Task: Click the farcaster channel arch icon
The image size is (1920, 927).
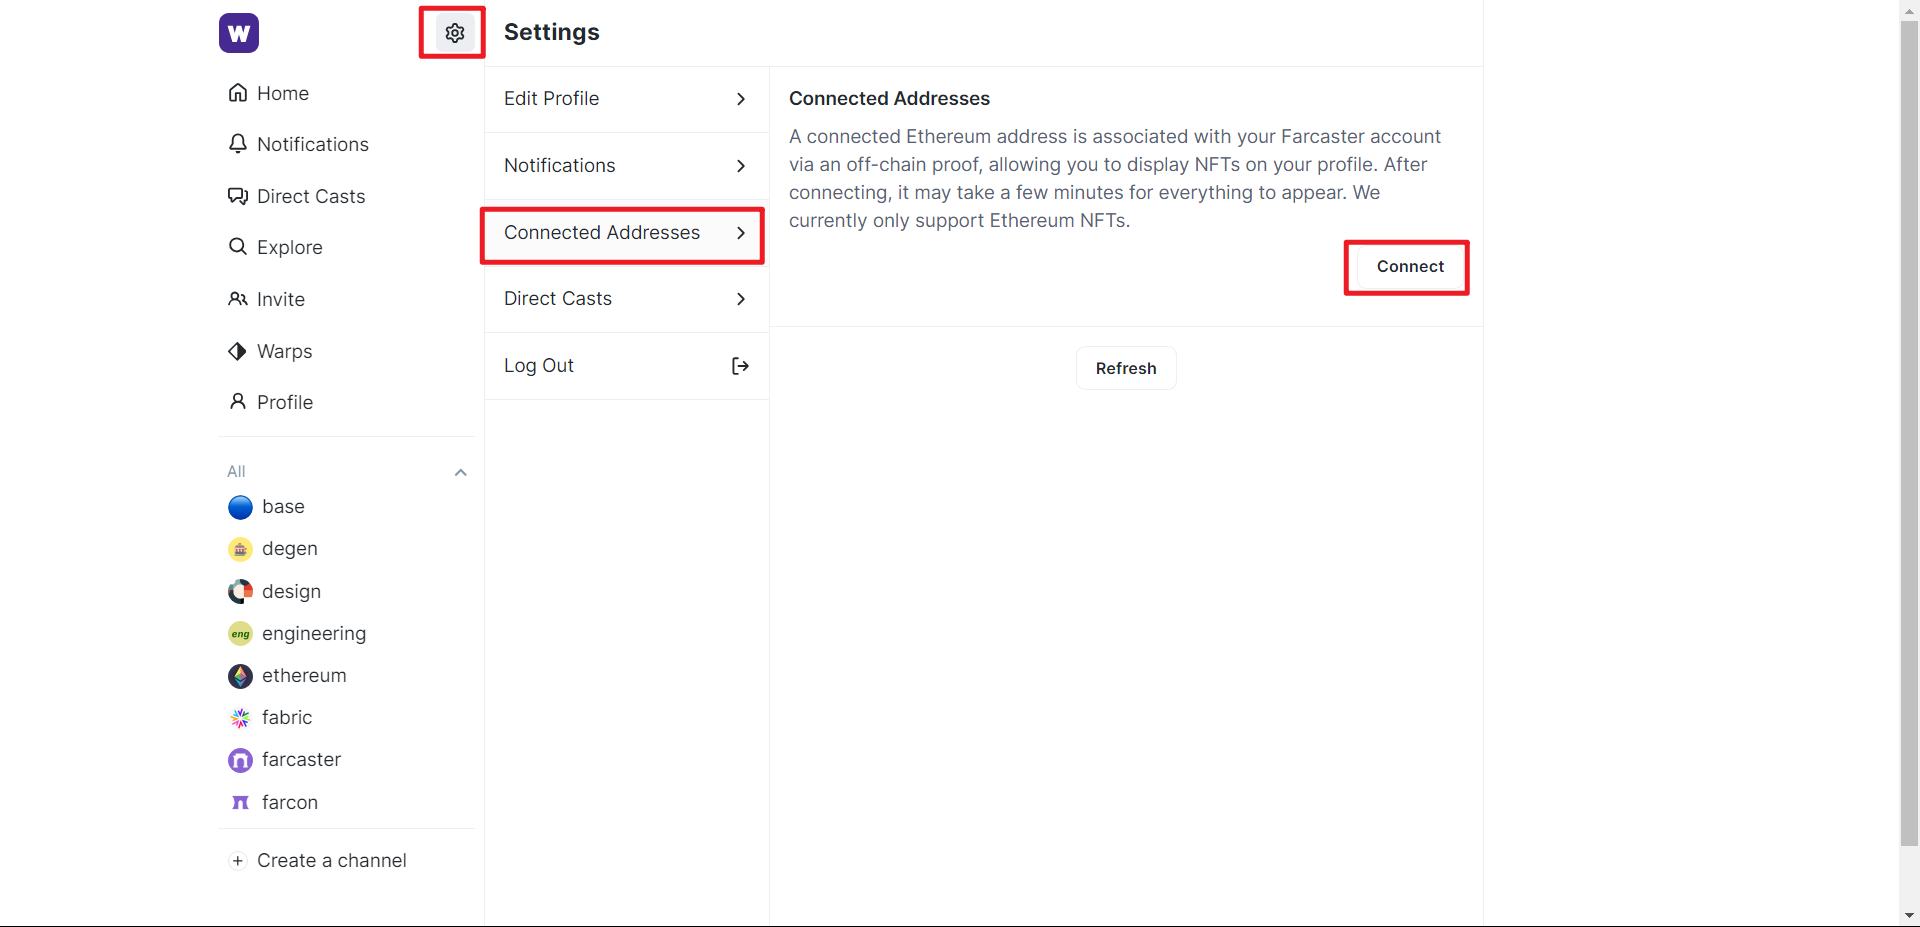Action: [240, 760]
